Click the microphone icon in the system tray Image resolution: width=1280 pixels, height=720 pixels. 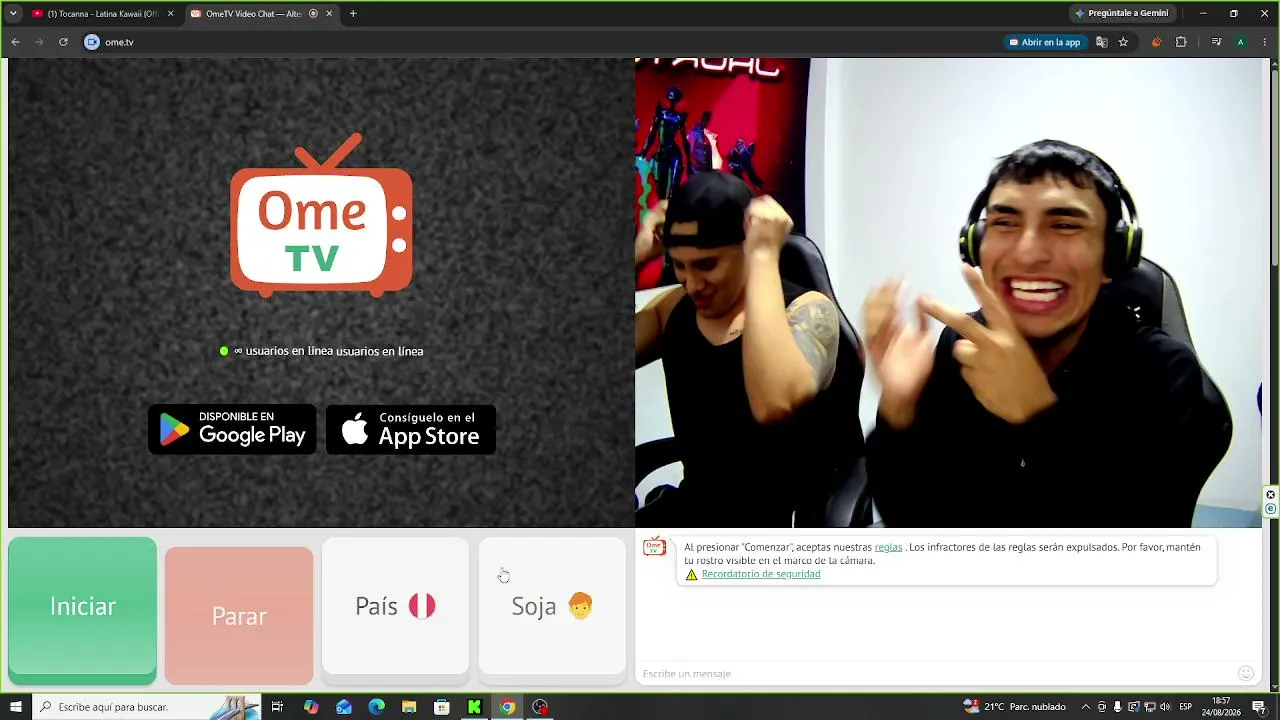click(1117, 707)
